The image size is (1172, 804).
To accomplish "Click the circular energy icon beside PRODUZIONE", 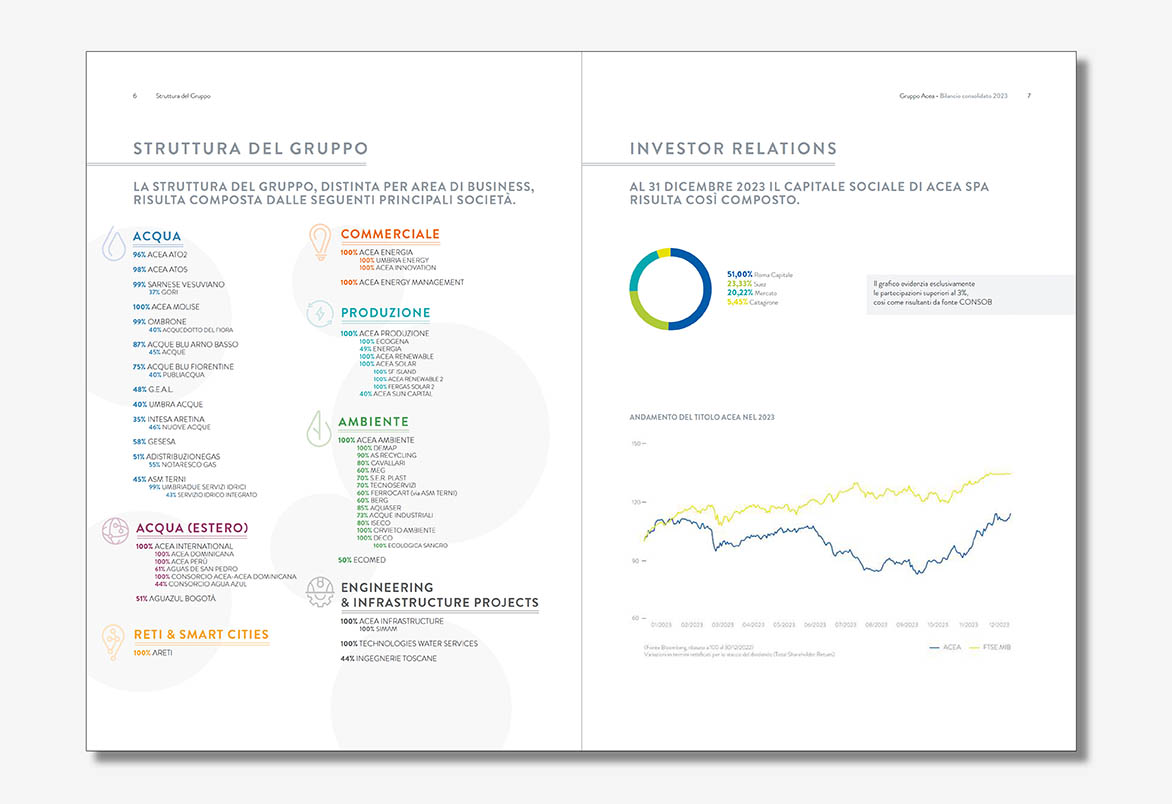I will click(x=320, y=314).
